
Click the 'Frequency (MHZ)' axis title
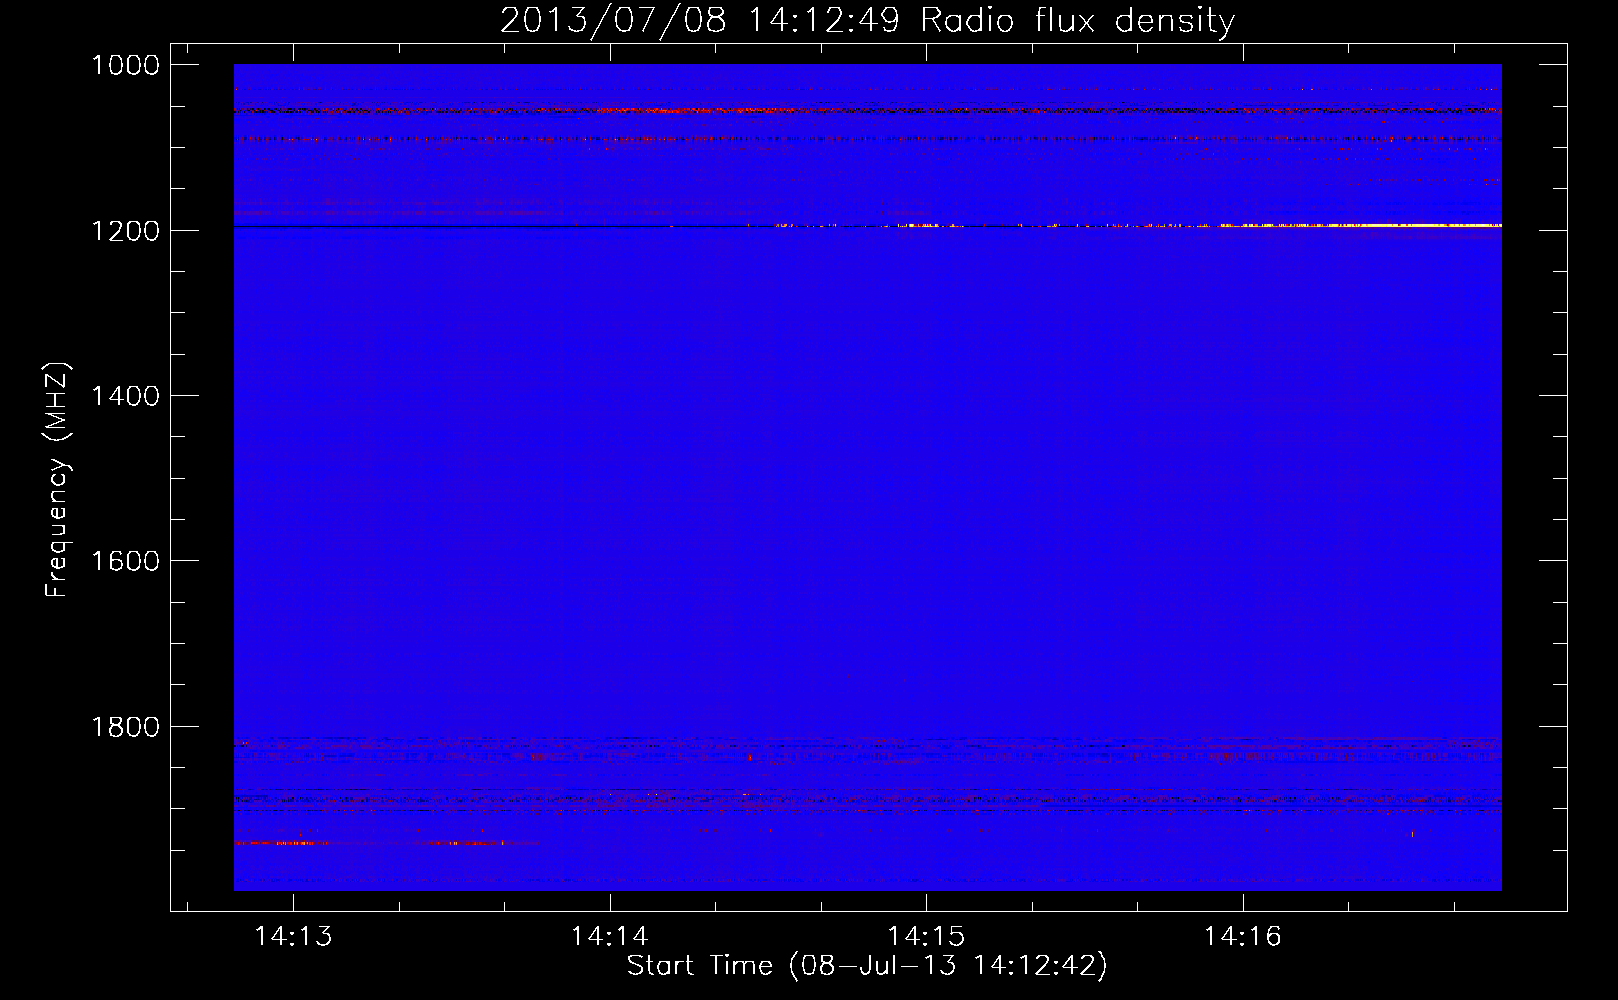pos(57,479)
